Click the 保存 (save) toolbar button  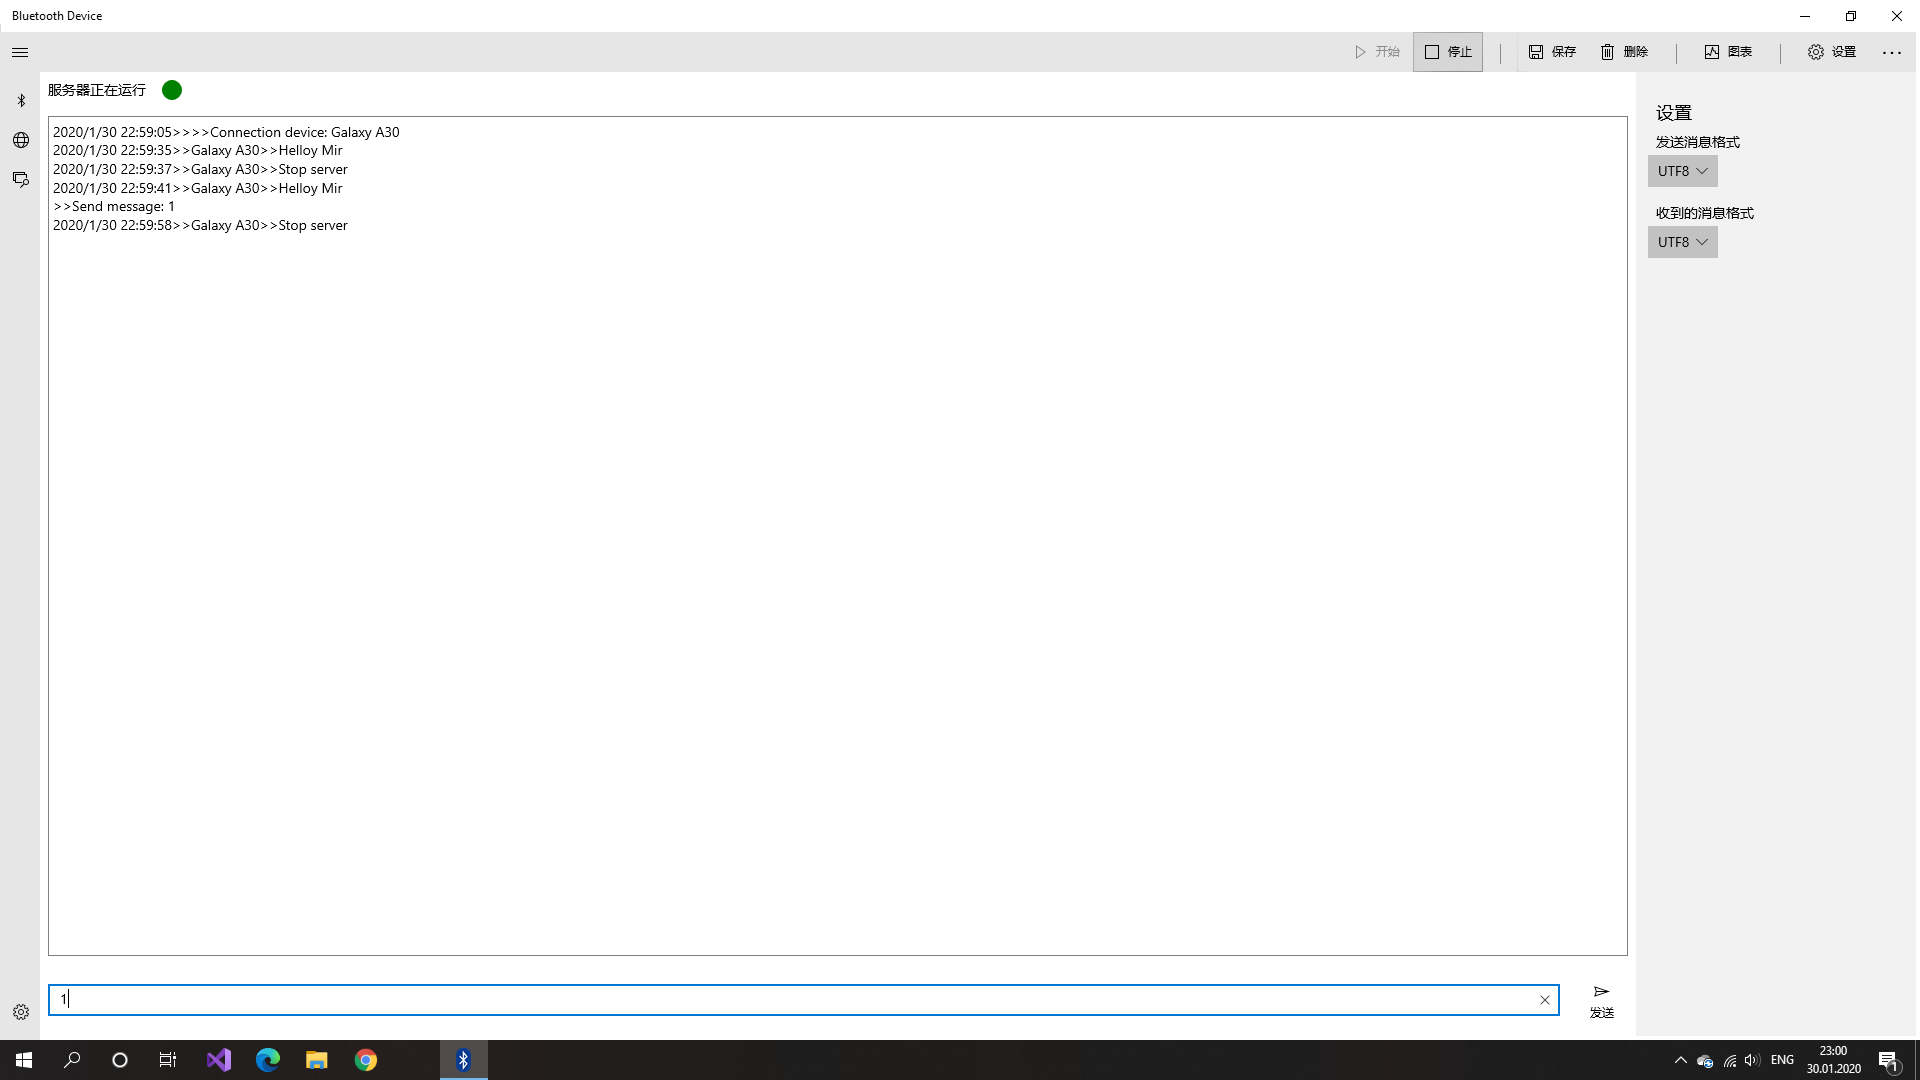[x=1552, y=52]
